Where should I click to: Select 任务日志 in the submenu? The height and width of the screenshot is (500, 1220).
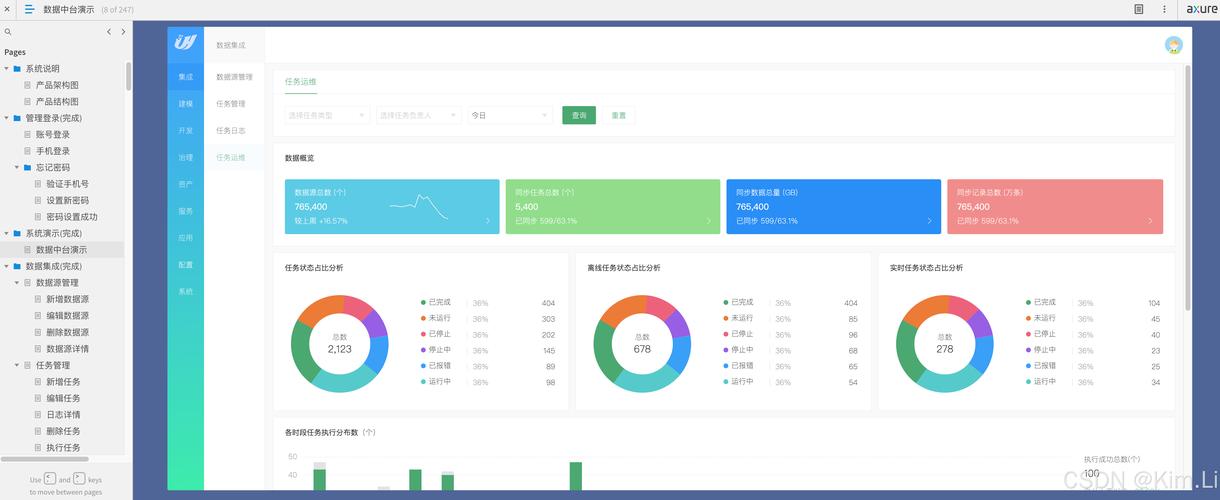(x=231, y=131)
